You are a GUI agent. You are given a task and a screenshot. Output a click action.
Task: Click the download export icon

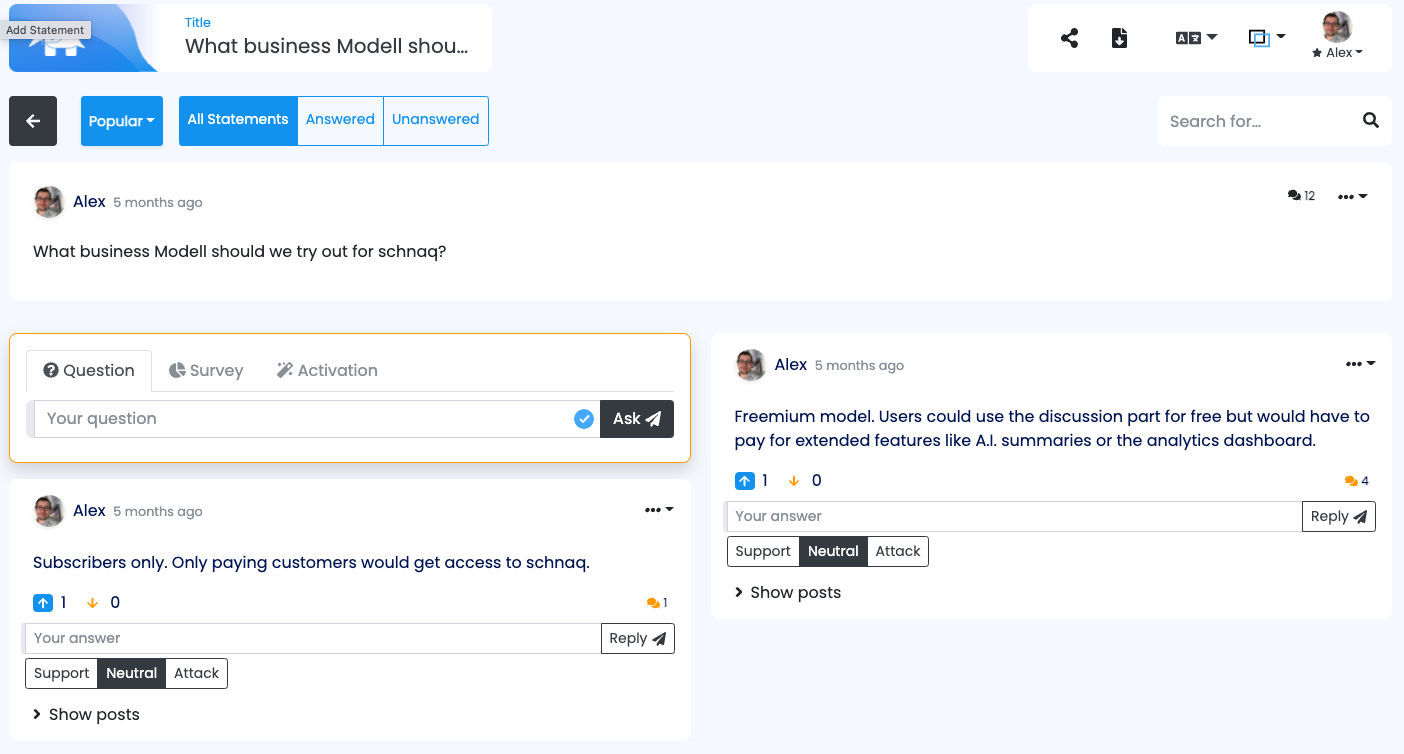click(1120, 39)
